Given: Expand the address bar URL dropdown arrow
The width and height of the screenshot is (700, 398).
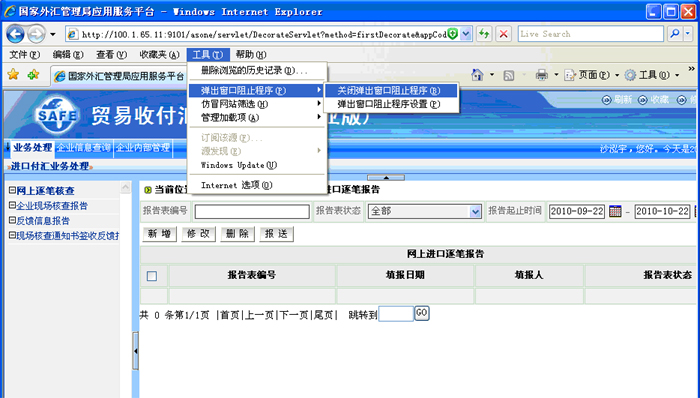Looking at the screenshot, I should pyautogui.click(x=466, y=34).
